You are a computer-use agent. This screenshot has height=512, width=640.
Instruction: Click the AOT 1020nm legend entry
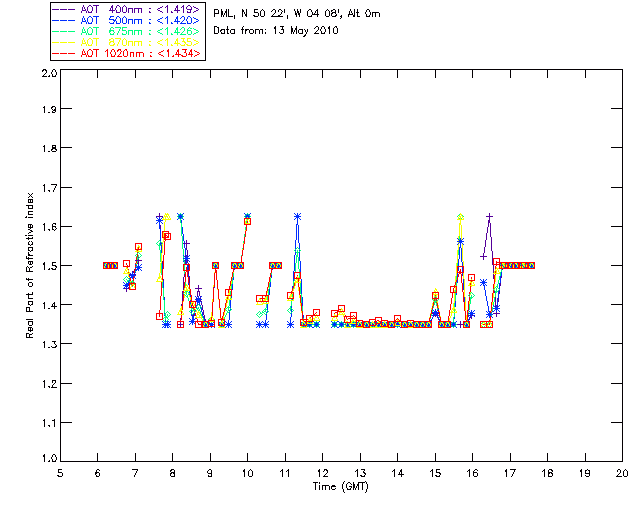(127, 53)
